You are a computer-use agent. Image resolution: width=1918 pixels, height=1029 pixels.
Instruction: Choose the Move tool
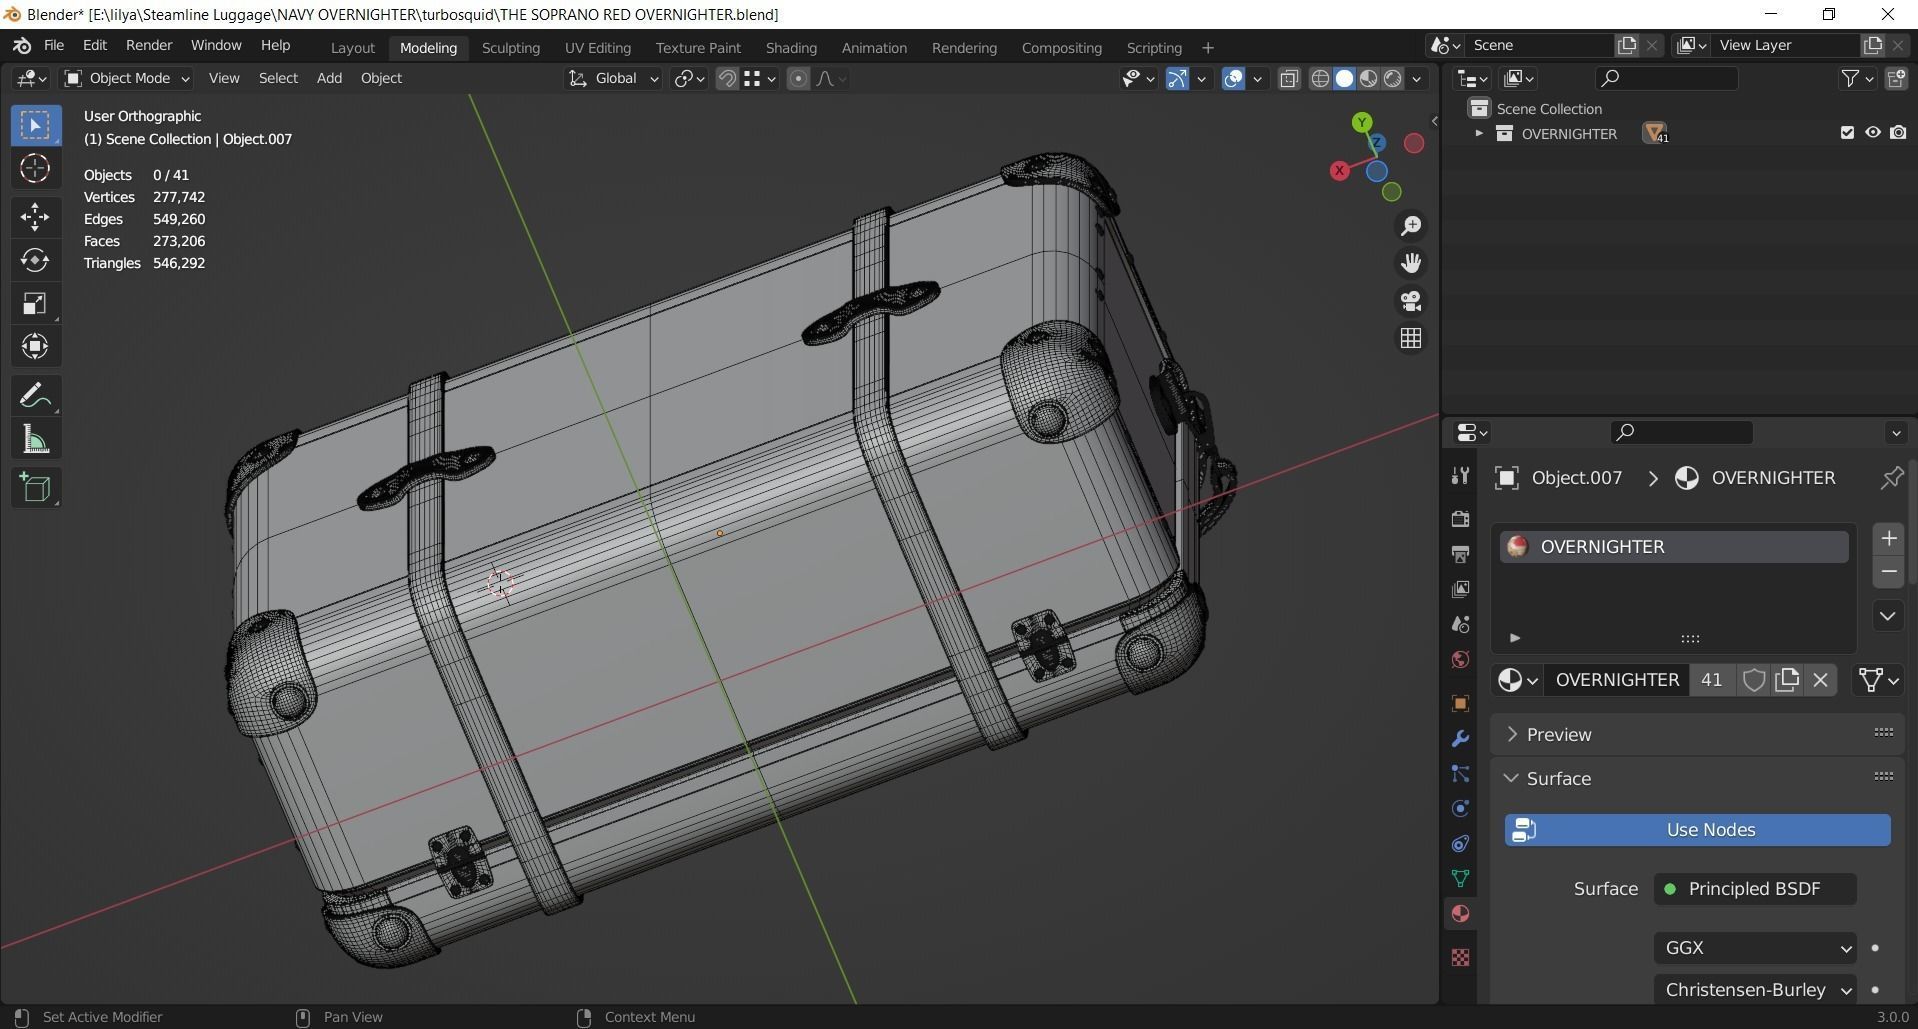[35, 217]
